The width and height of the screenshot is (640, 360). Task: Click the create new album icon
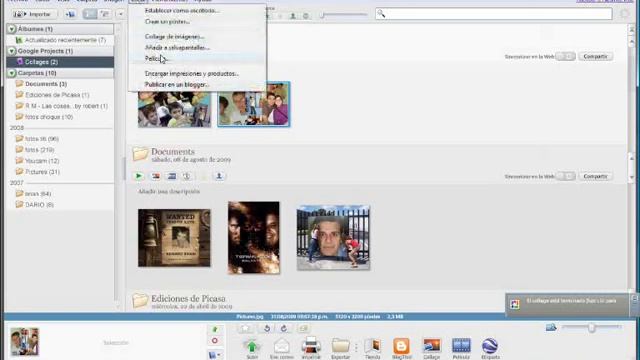pos(70,14)
